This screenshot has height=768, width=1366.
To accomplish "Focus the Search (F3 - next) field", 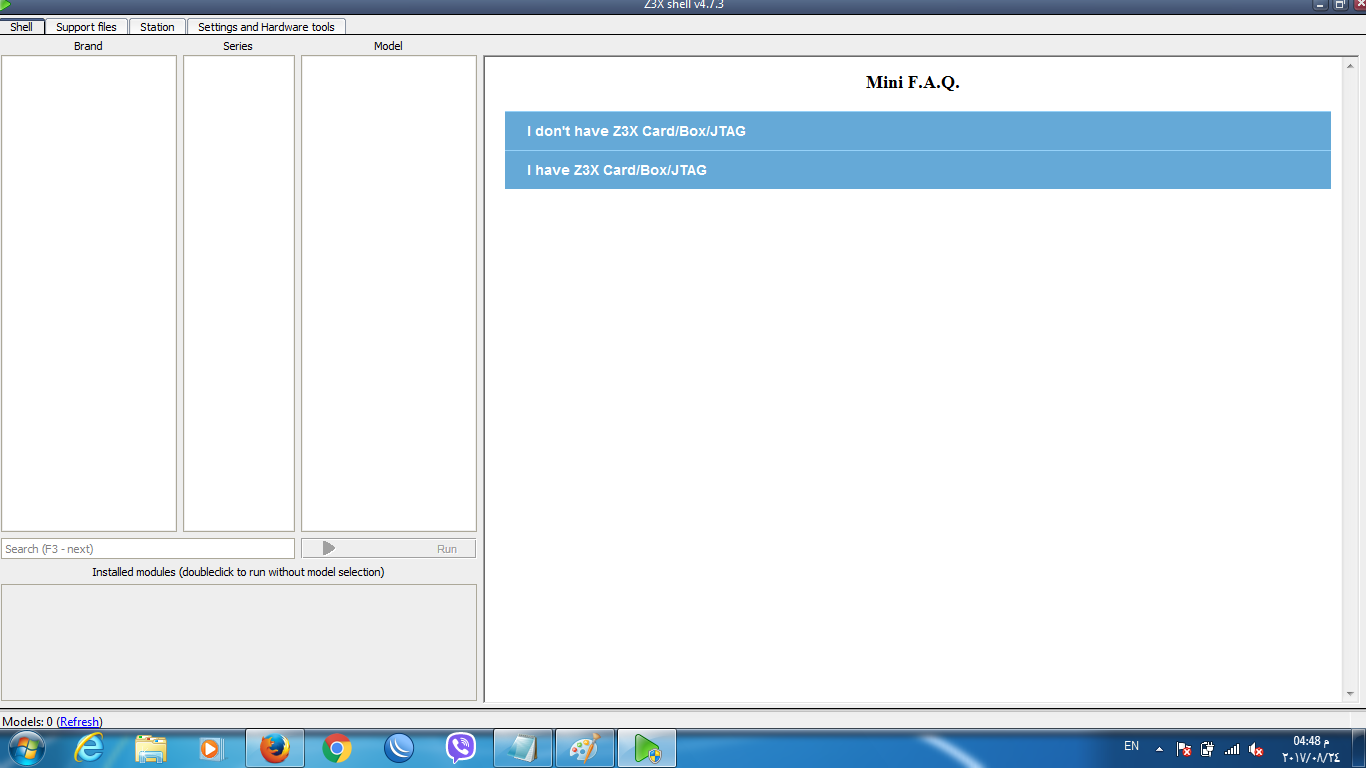I will point(148,549).
